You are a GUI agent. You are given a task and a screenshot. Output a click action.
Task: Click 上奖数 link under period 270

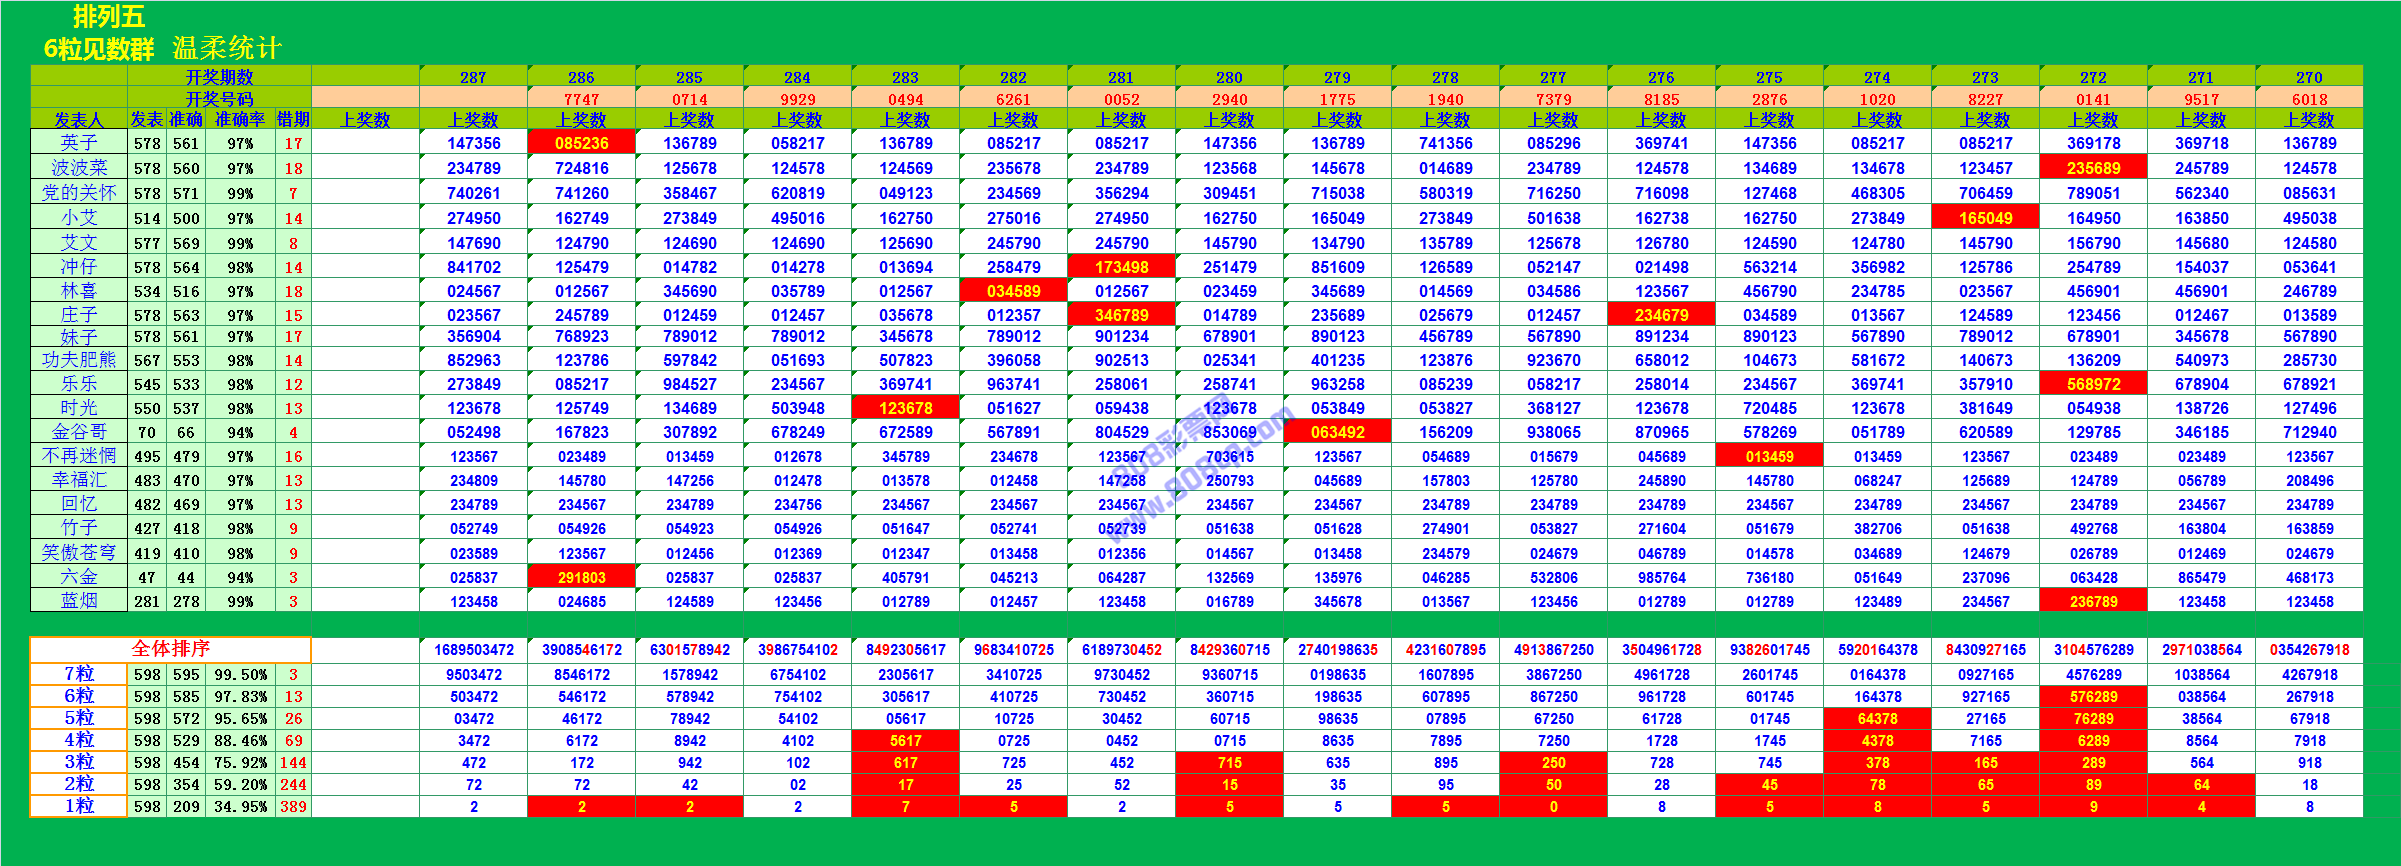click(x=2309, y=120)
